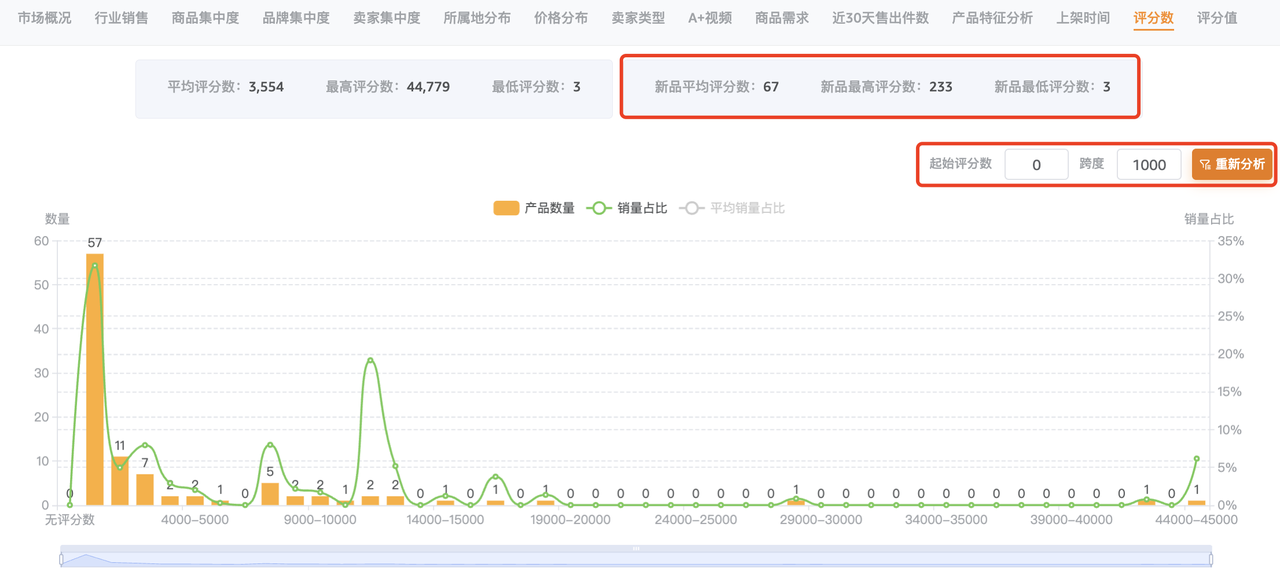This screenshot has width=1280, height=575.
Task: Click the filter icon on 重新分析 button
Action: click(1206, 164)
